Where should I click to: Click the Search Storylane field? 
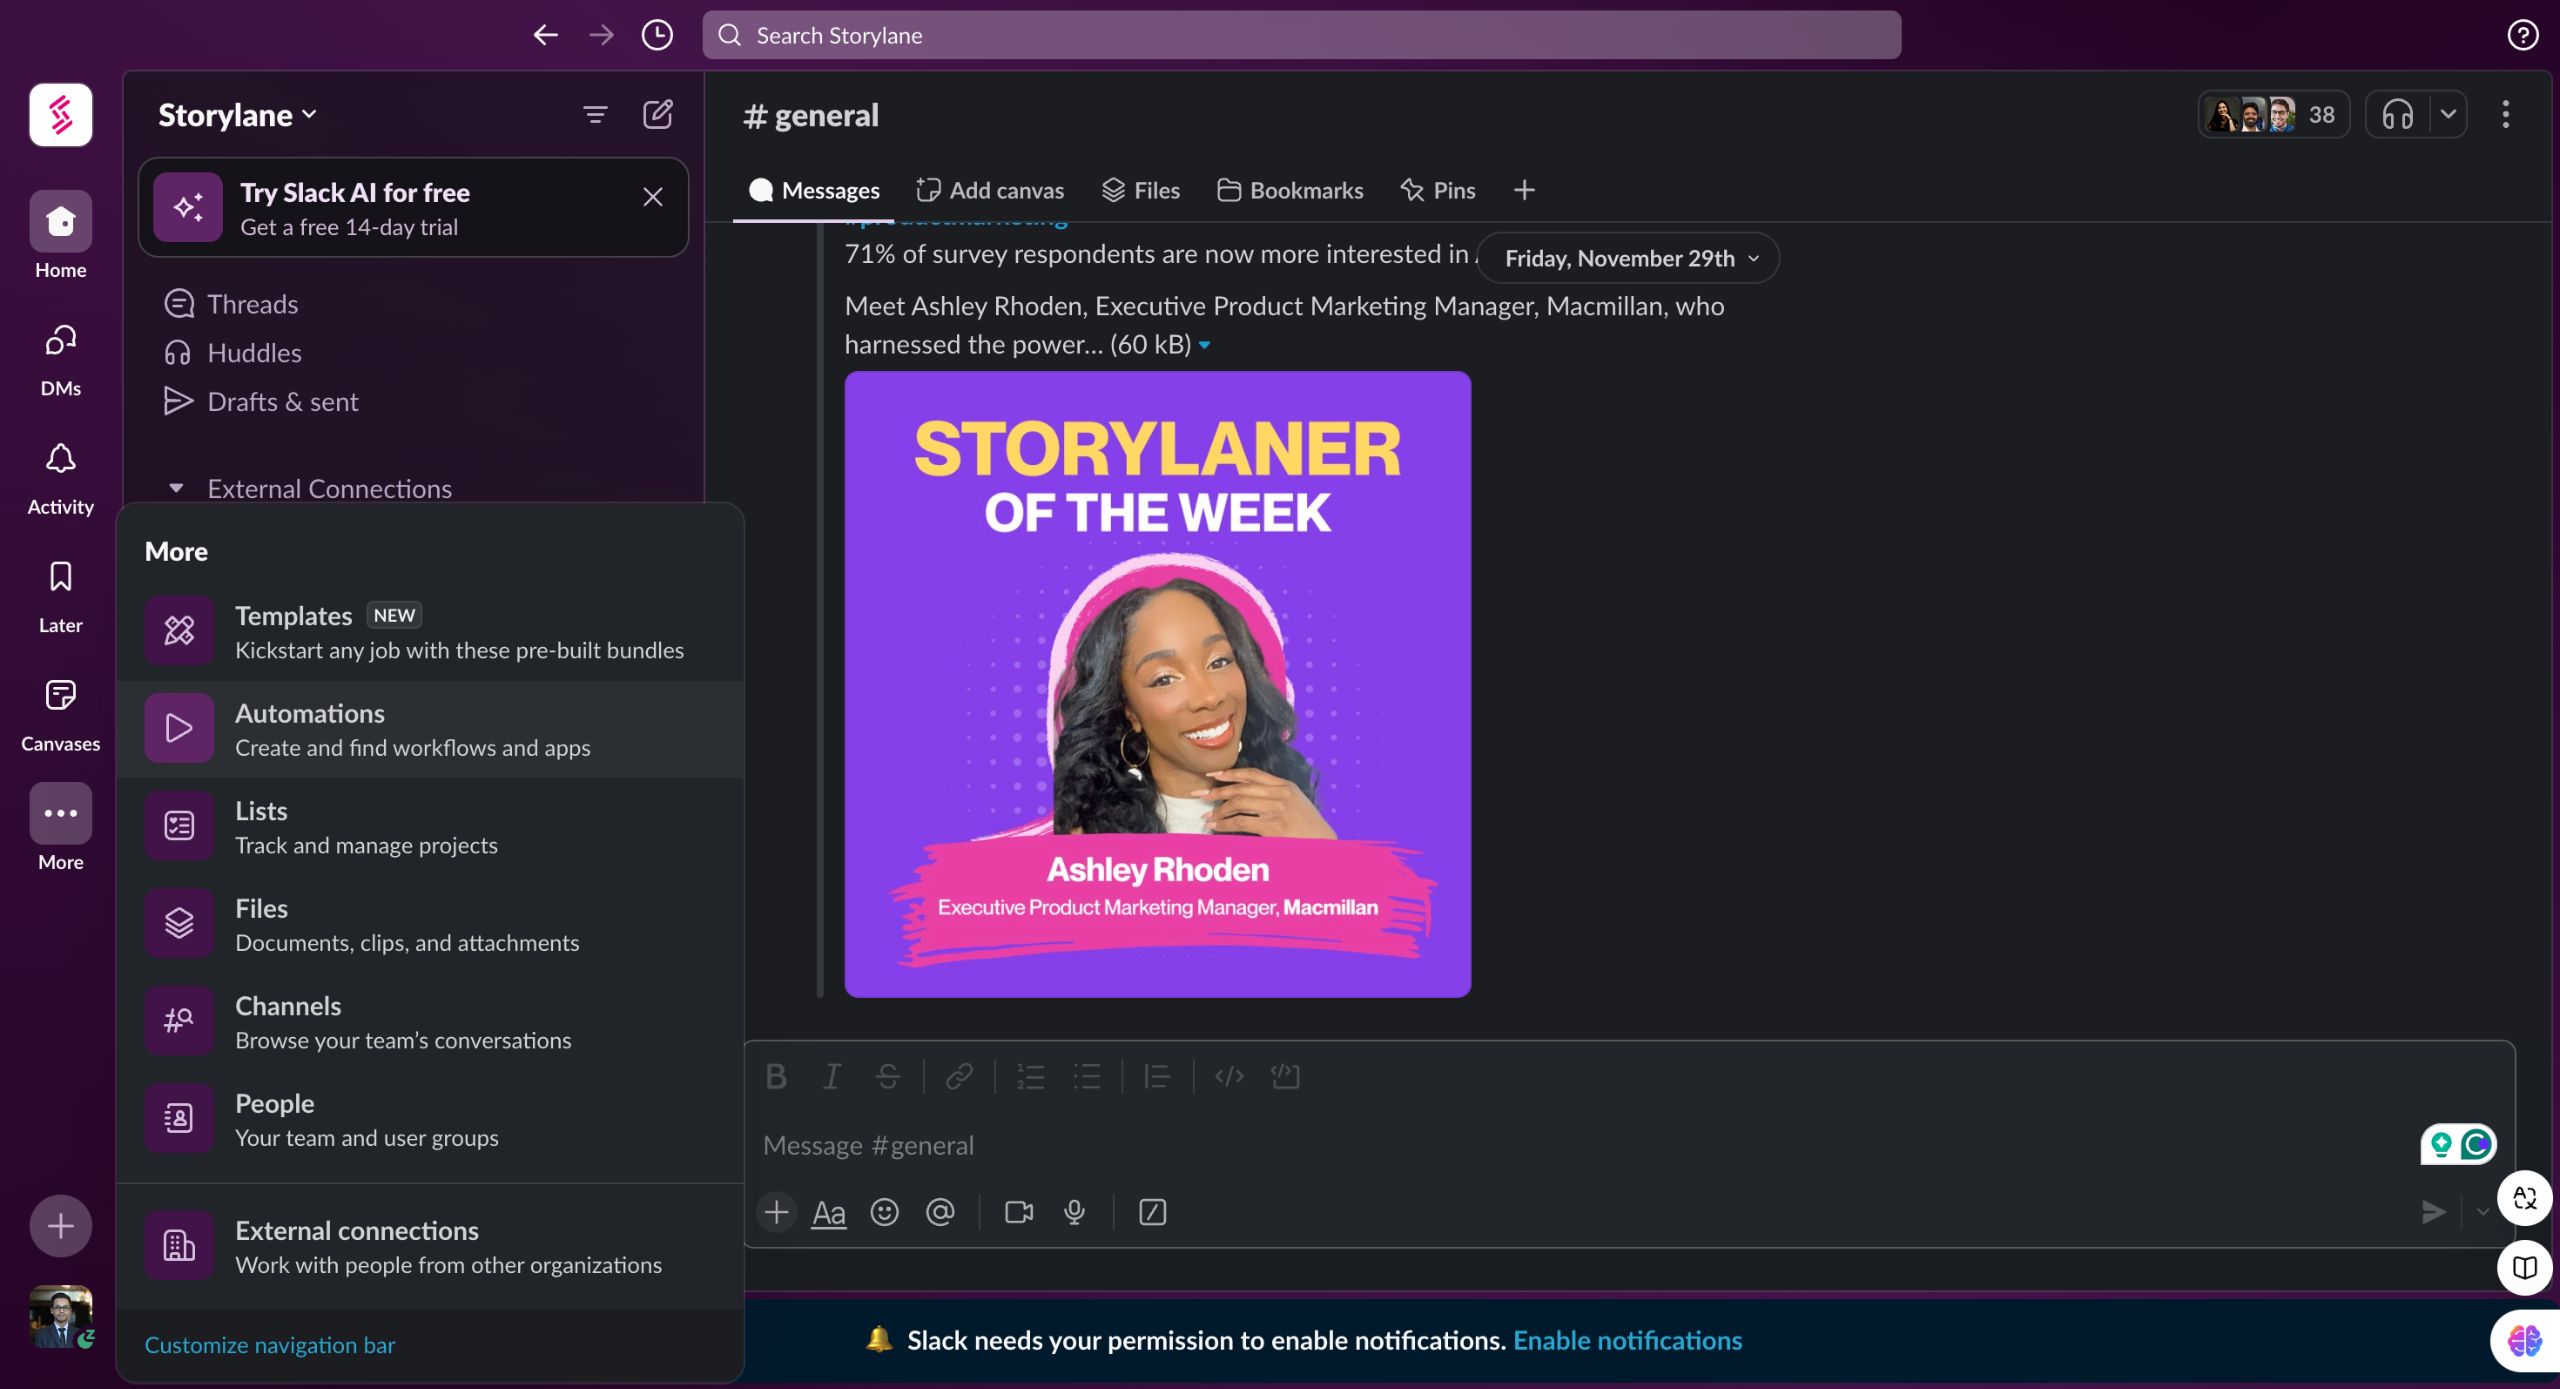1300,35
